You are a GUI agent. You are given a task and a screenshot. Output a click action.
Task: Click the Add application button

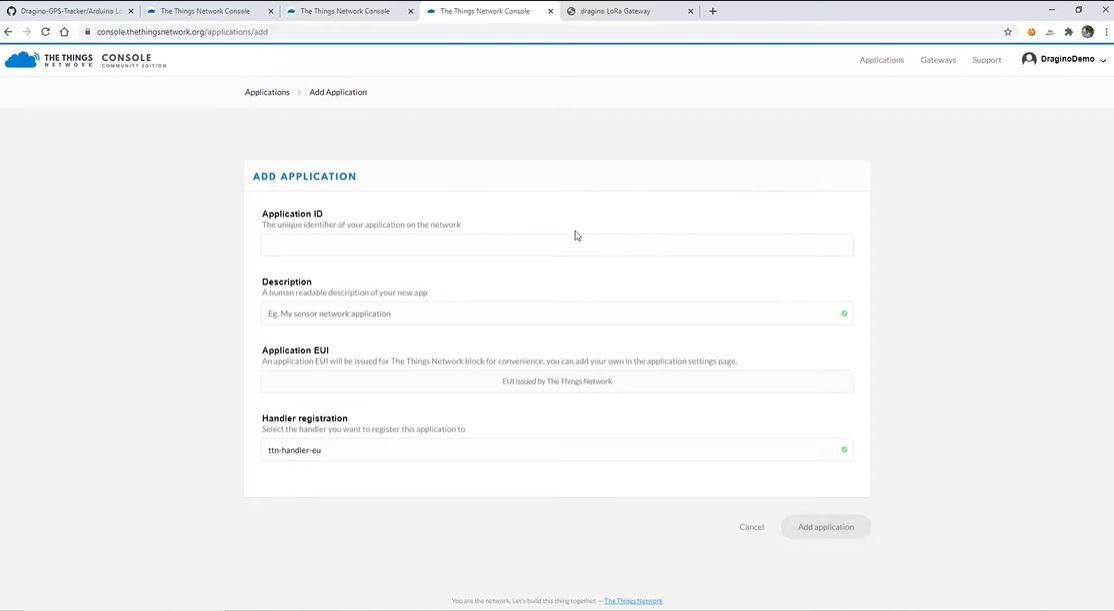point(826,527)
